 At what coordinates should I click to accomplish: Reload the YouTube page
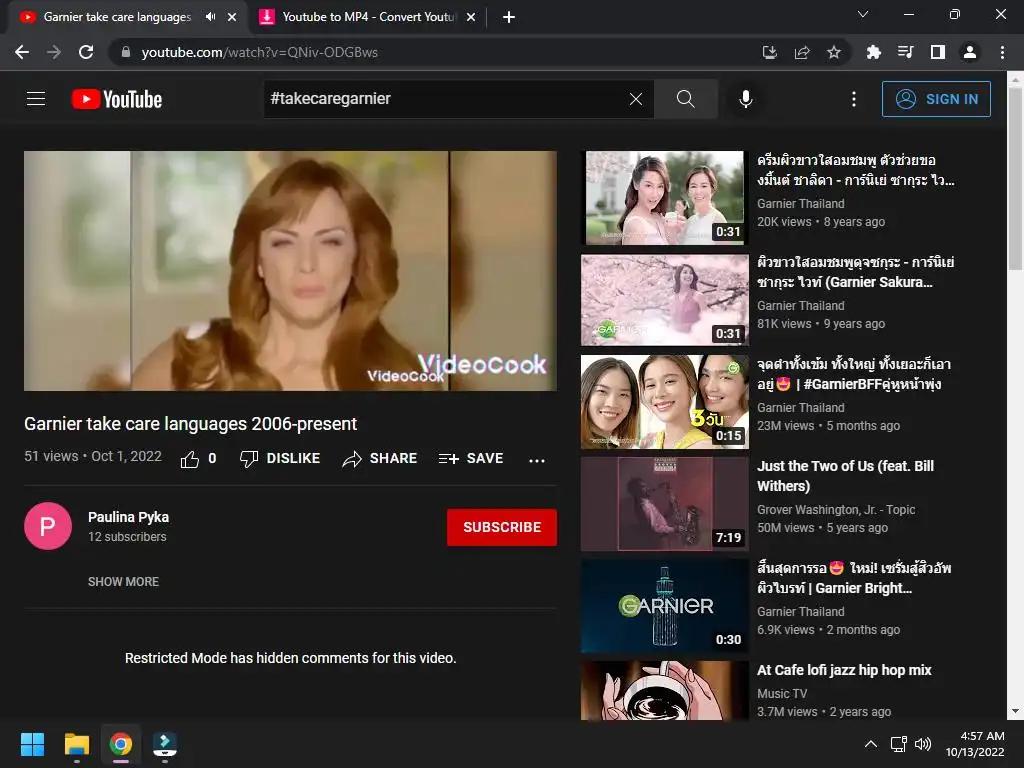[86, 52]
